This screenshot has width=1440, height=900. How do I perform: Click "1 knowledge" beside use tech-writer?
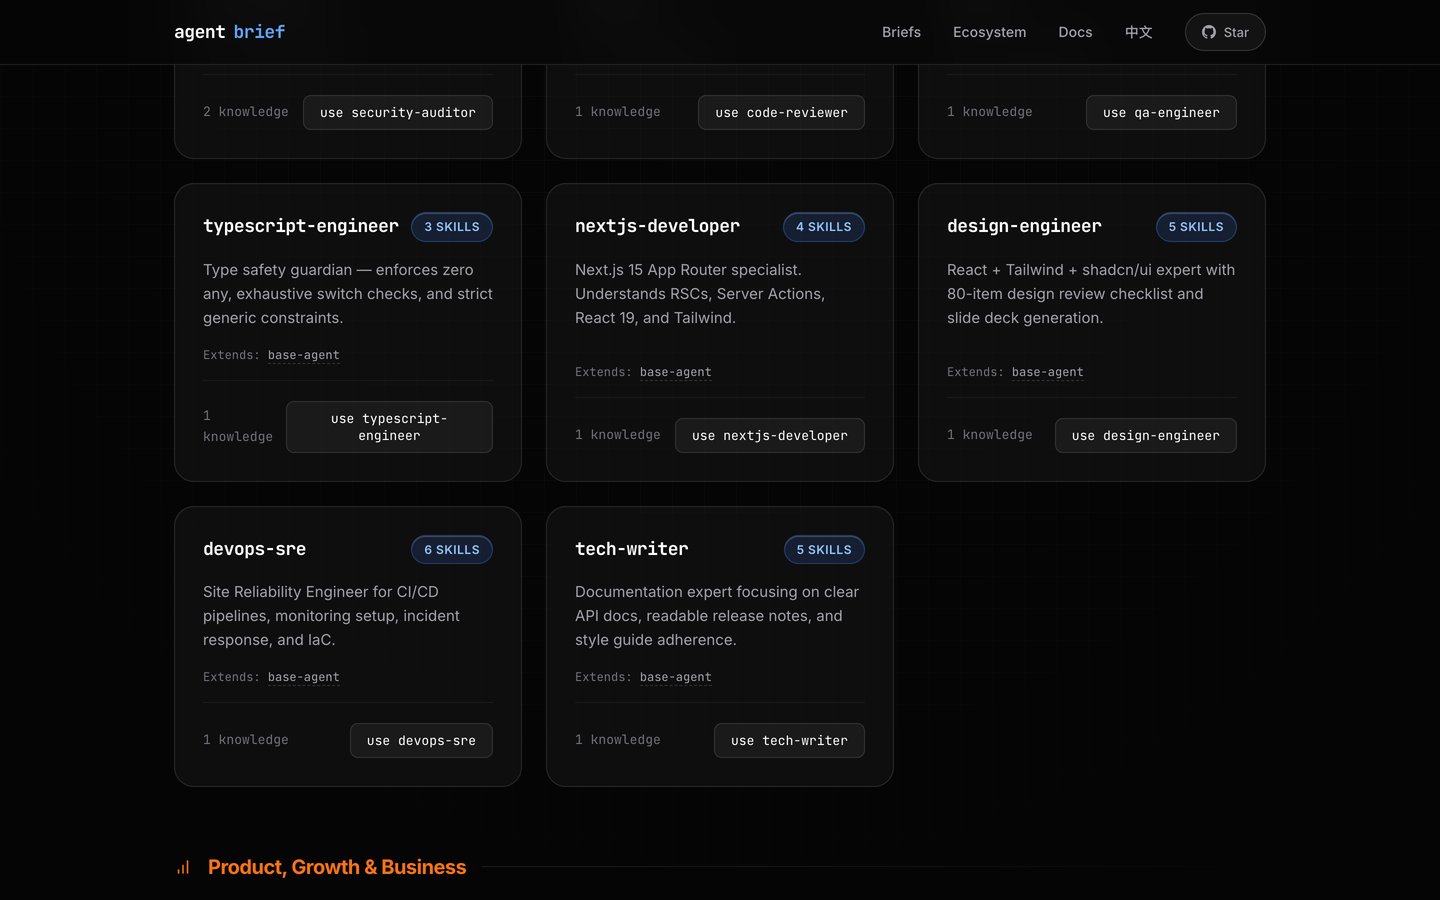(618, 740)
